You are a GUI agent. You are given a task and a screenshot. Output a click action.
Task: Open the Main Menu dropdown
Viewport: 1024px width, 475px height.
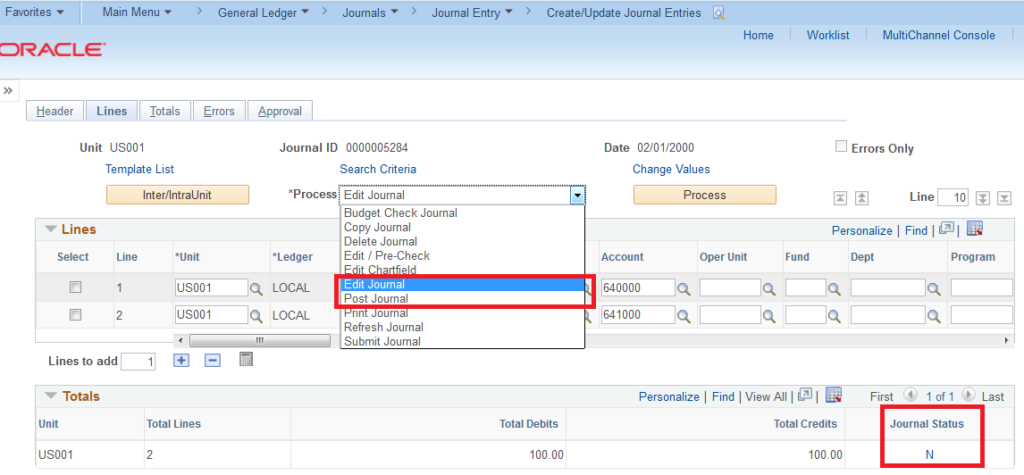[x=136, y=12]
